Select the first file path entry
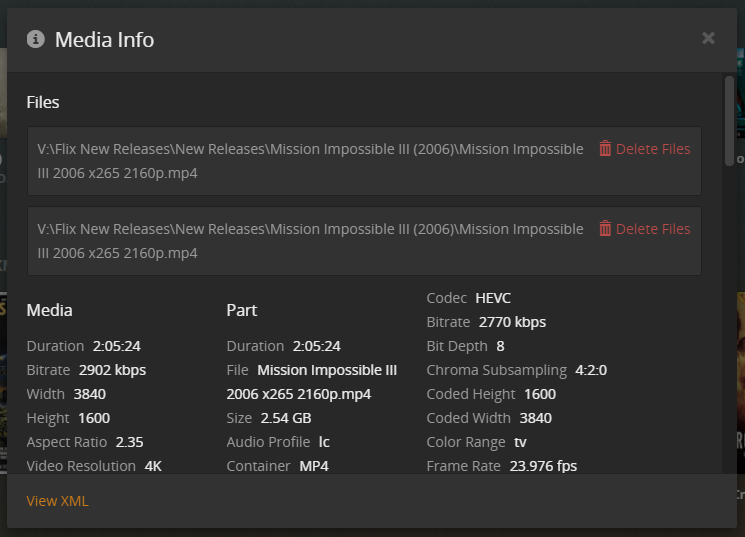This screenshot has height=537, width=745. coord(310,161)
